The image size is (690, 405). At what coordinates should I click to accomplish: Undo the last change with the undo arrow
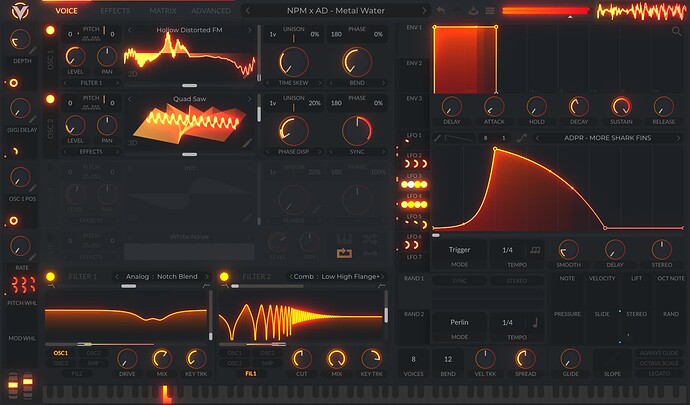(x=440, y=11)
